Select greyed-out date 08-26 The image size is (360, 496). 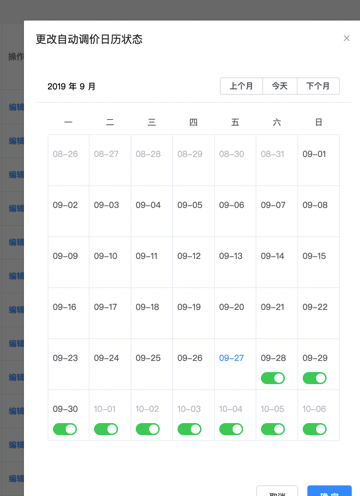(x=68, y=160)
